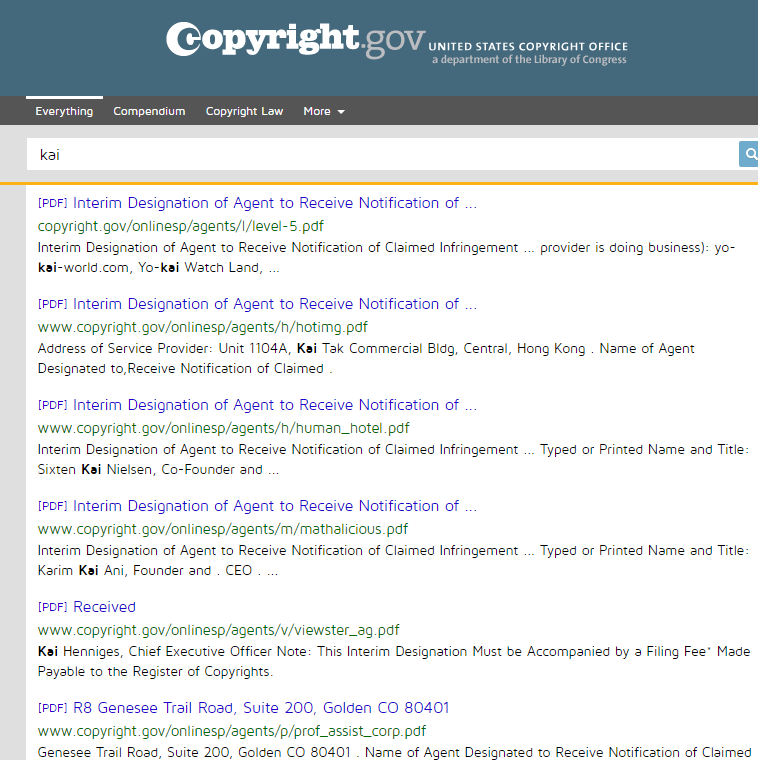Open the Received PDF result
The image size is (758, 760).
pyautogui.click(x=104, y=607)
